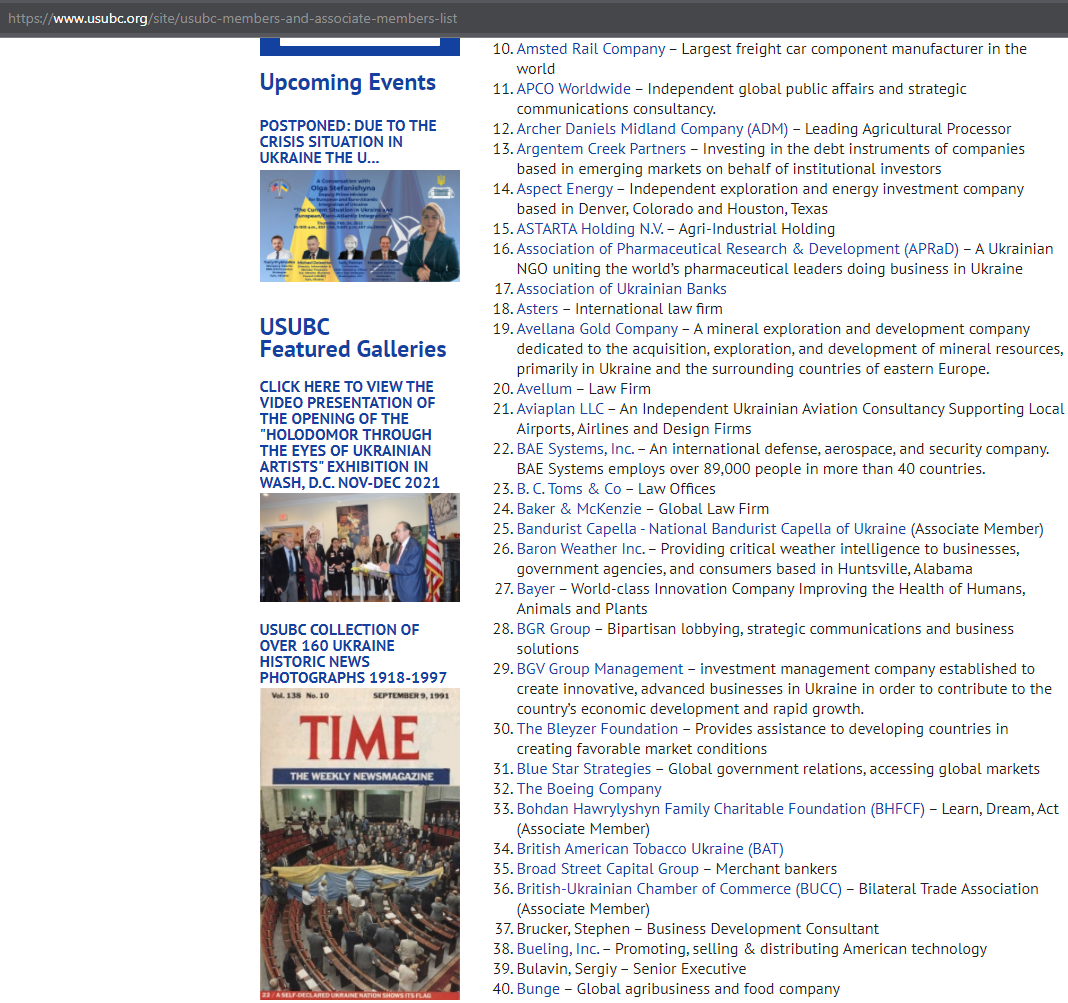Go to Argentem Creek Partners link

pyautogui.click(x=601, y=149)
